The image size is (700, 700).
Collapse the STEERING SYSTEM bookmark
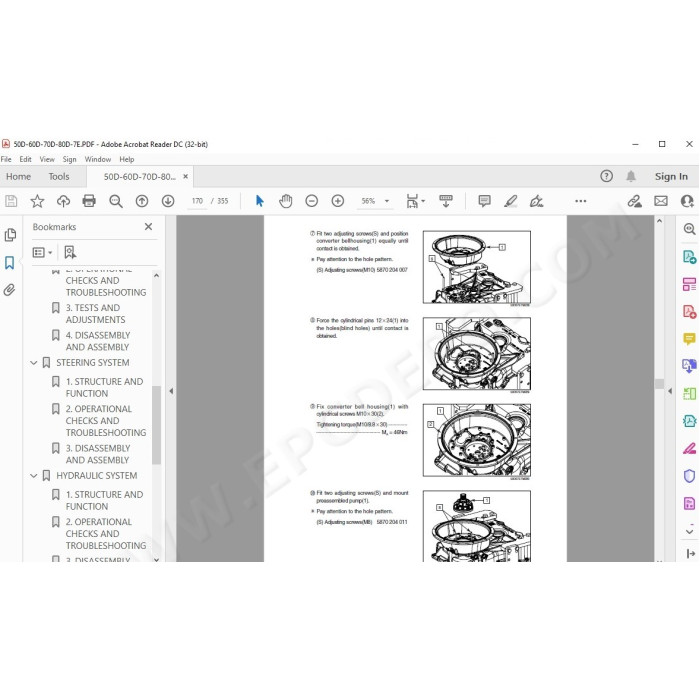[33, 363]
